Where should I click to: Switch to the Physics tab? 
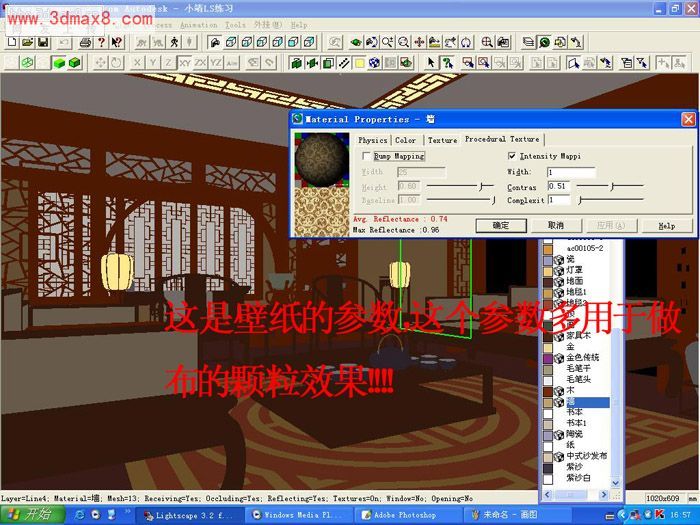pos(372,140)
